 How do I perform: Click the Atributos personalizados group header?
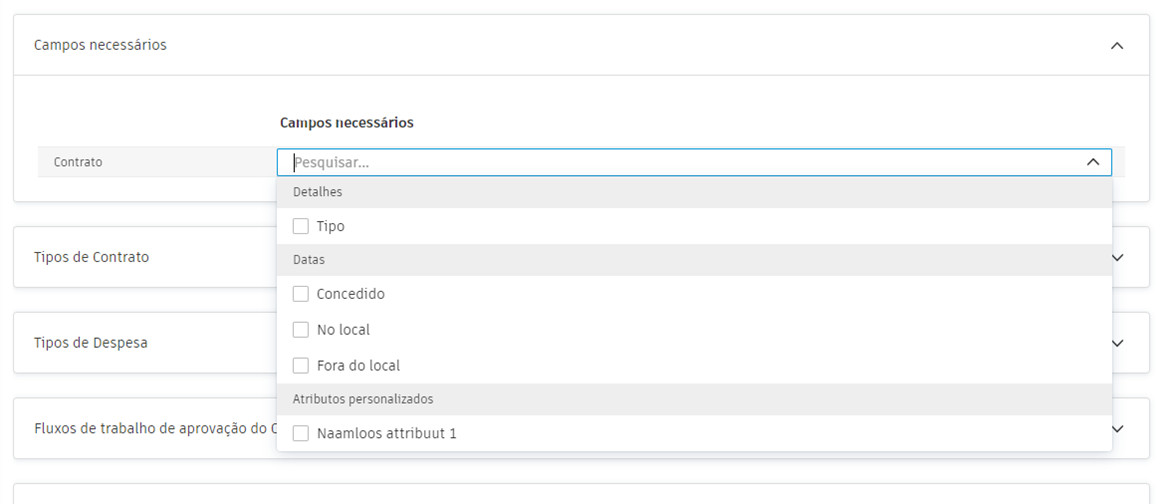tap(363, 399)
